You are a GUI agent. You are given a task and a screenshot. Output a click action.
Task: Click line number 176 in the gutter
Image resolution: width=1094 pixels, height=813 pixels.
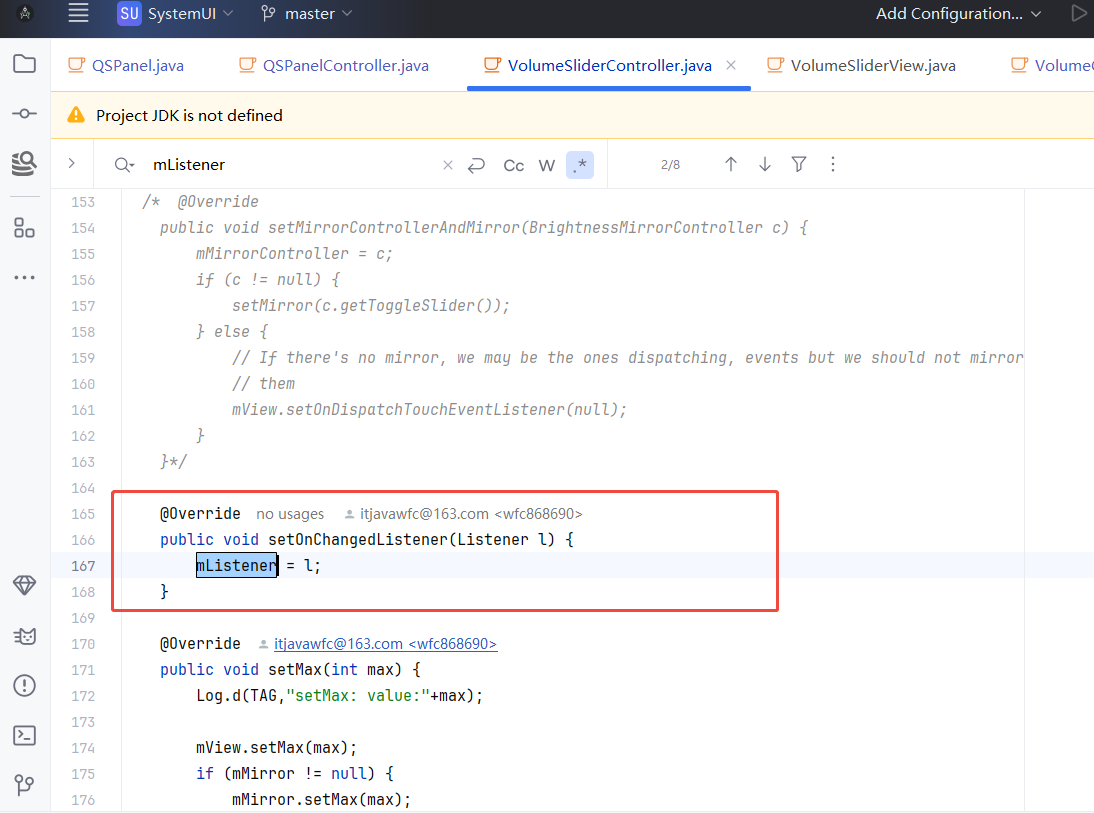(83, 800)
